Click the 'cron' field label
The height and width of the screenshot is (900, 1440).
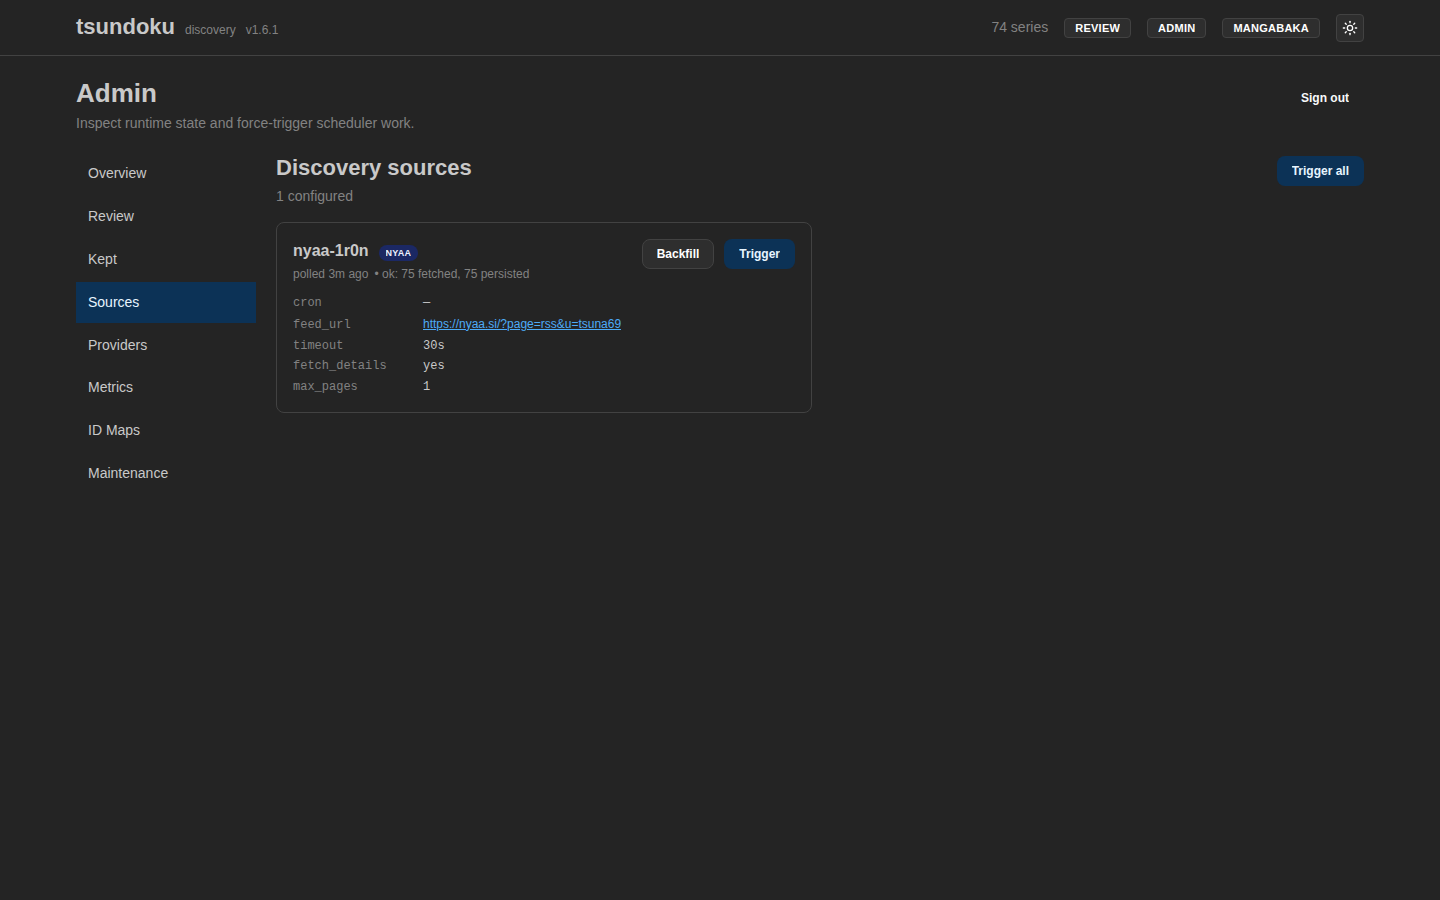point(307,302)
